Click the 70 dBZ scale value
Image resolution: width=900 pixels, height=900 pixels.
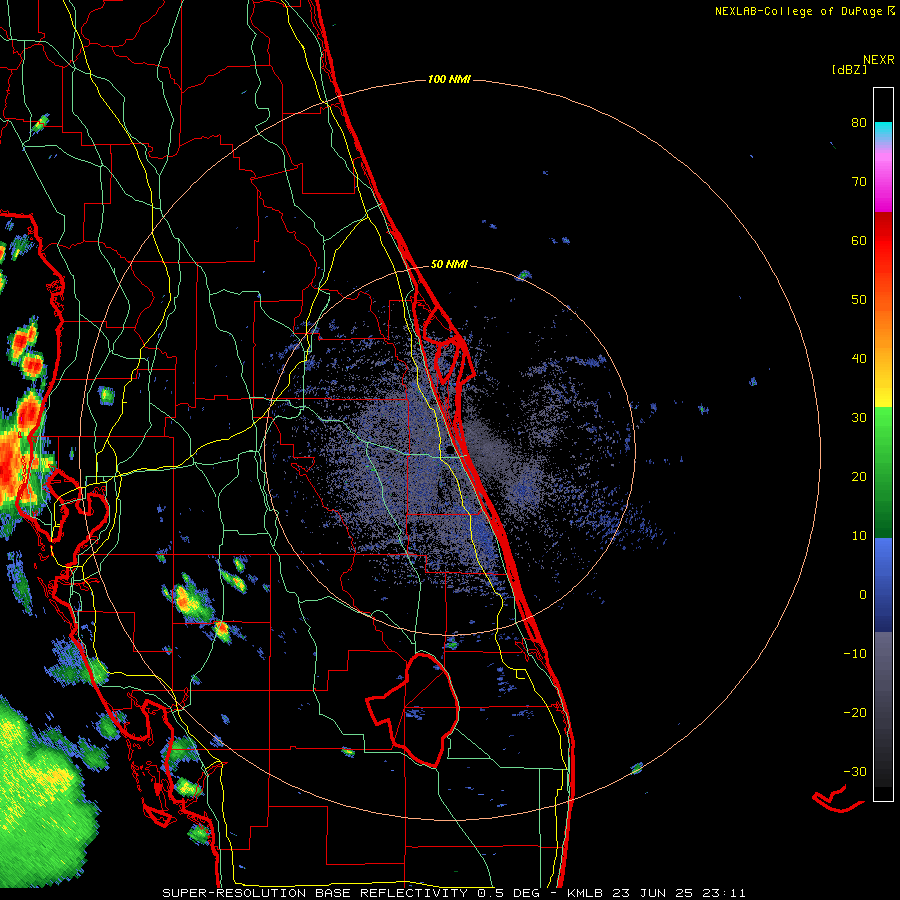click(859, 181)
